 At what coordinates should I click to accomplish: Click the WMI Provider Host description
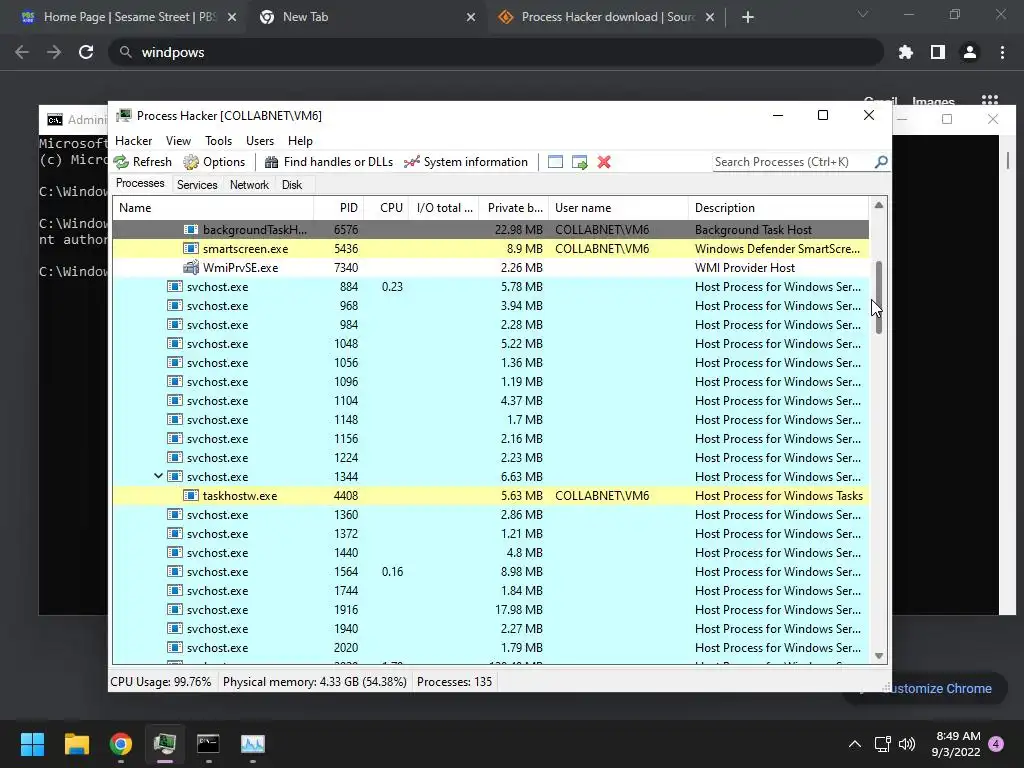[744, 268]
